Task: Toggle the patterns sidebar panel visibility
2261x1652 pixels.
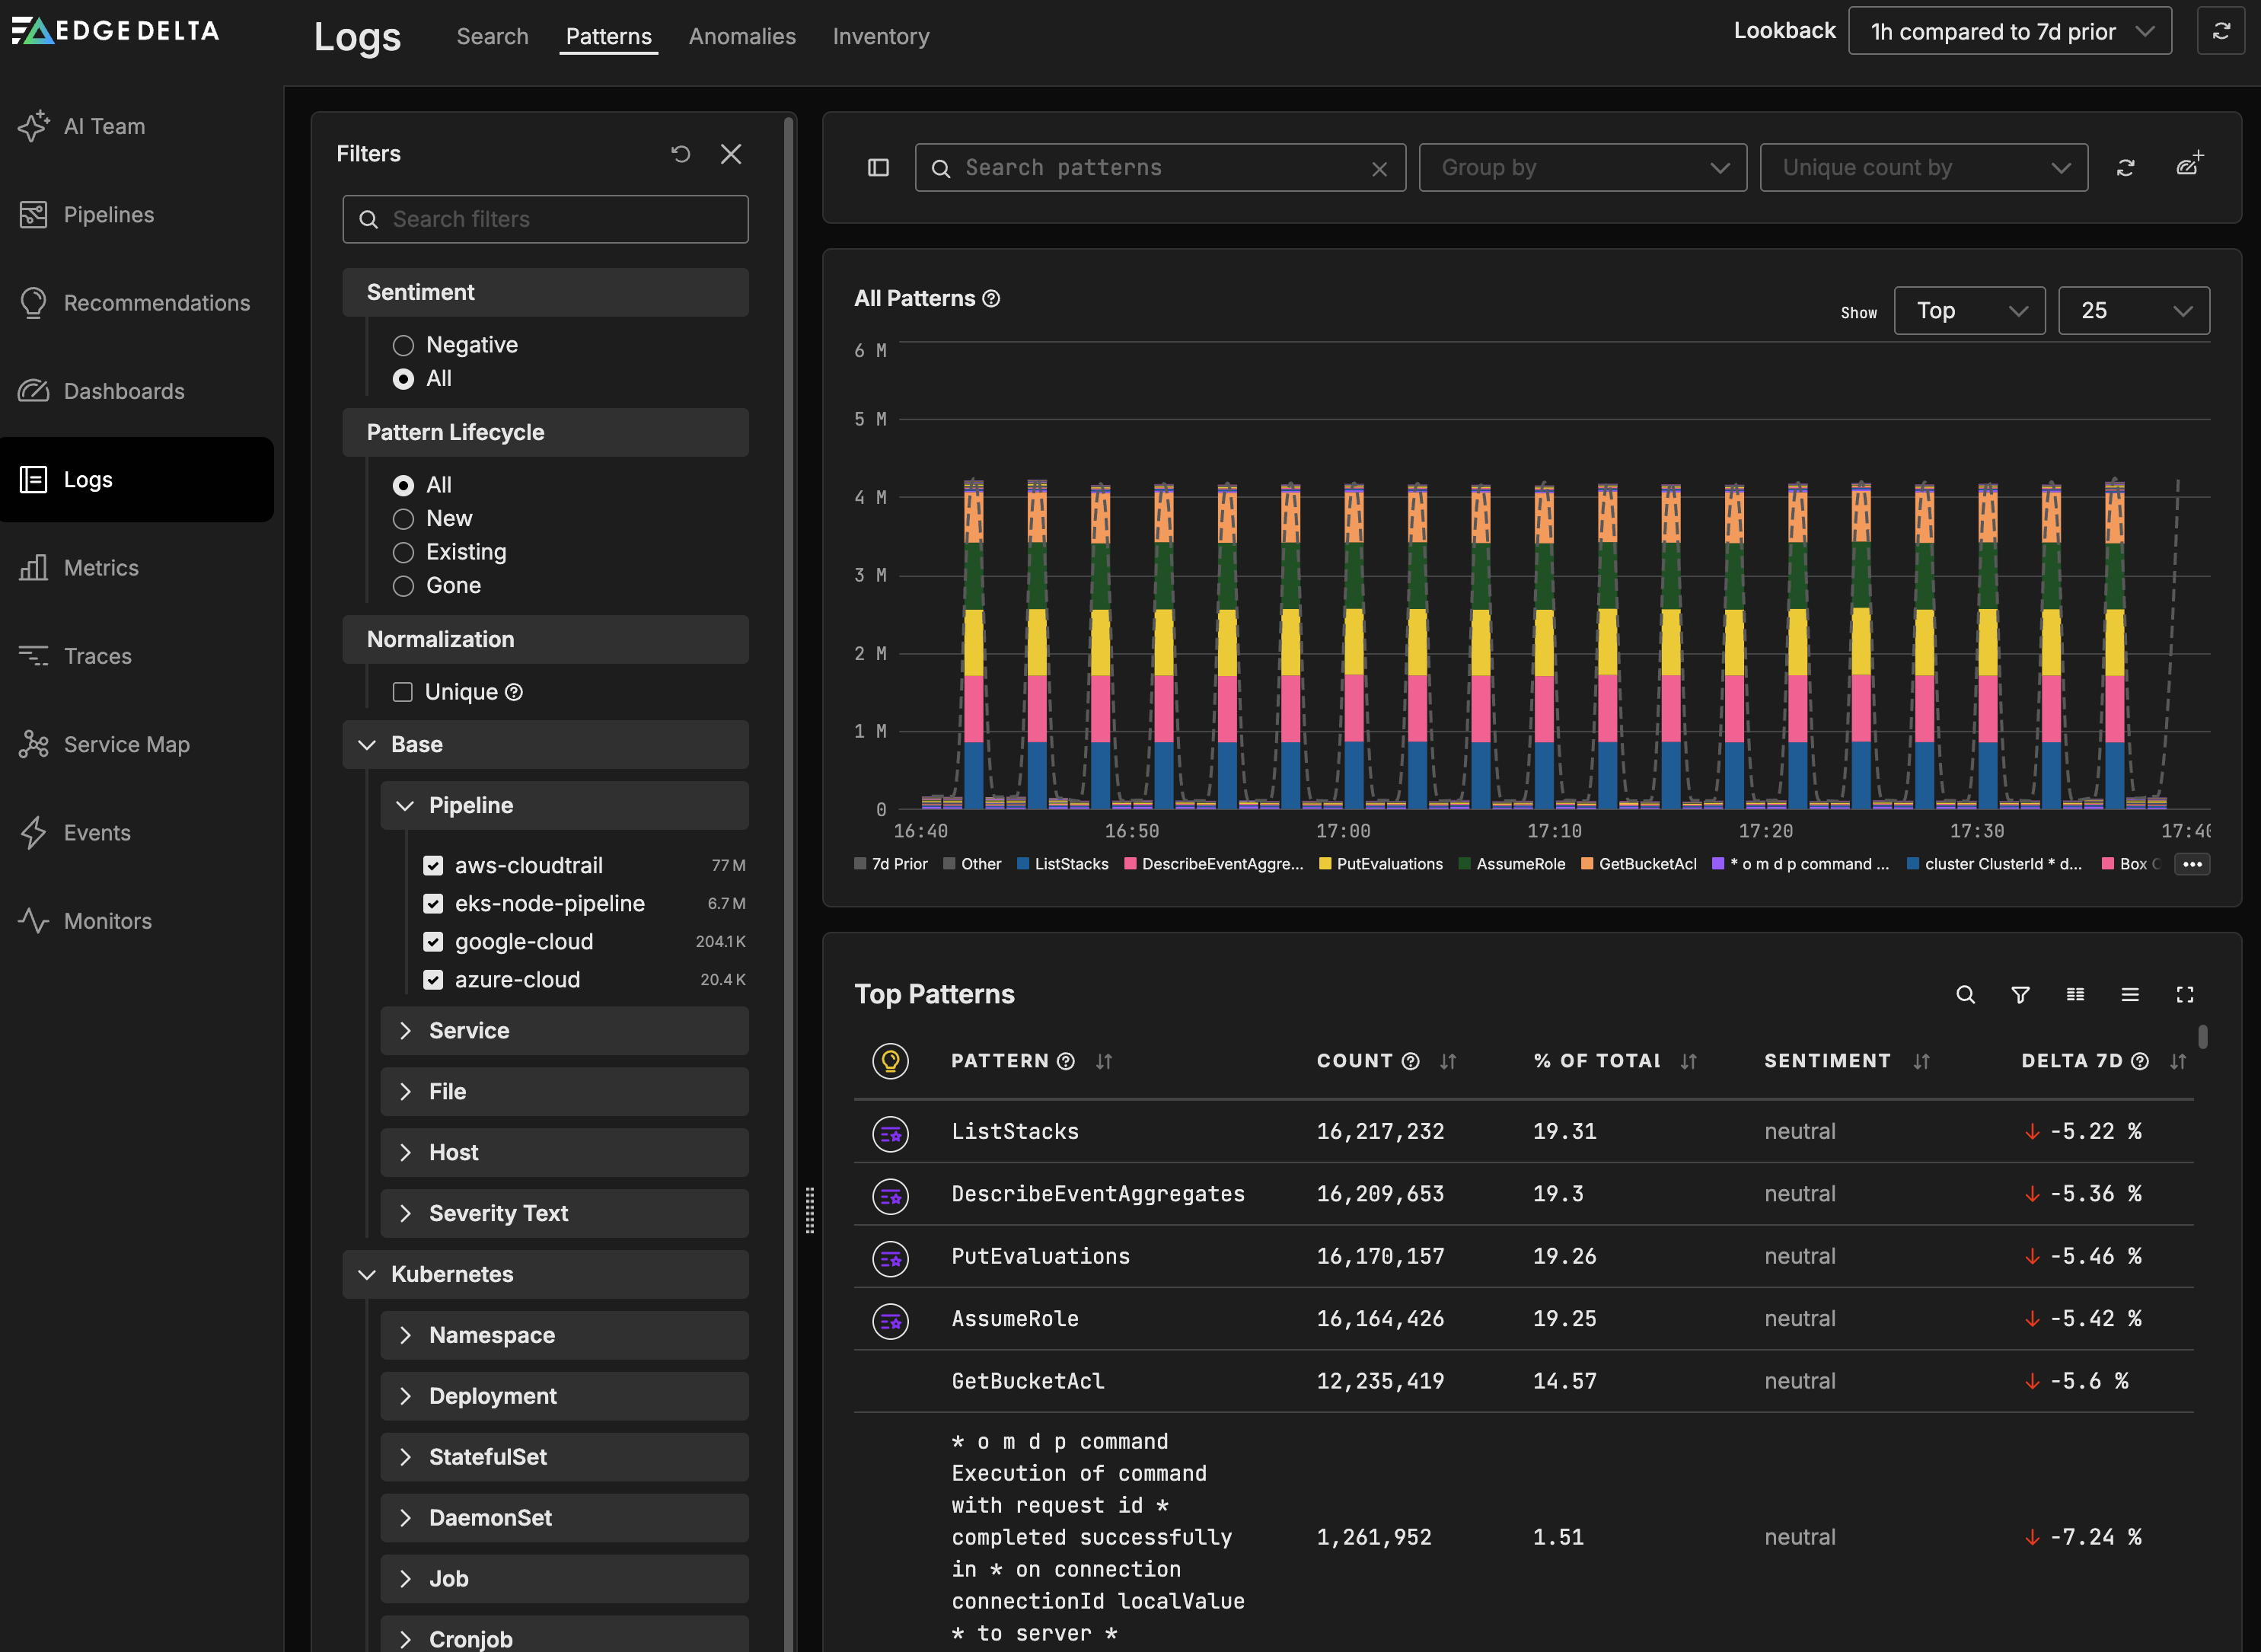Action: coord(878,167)
